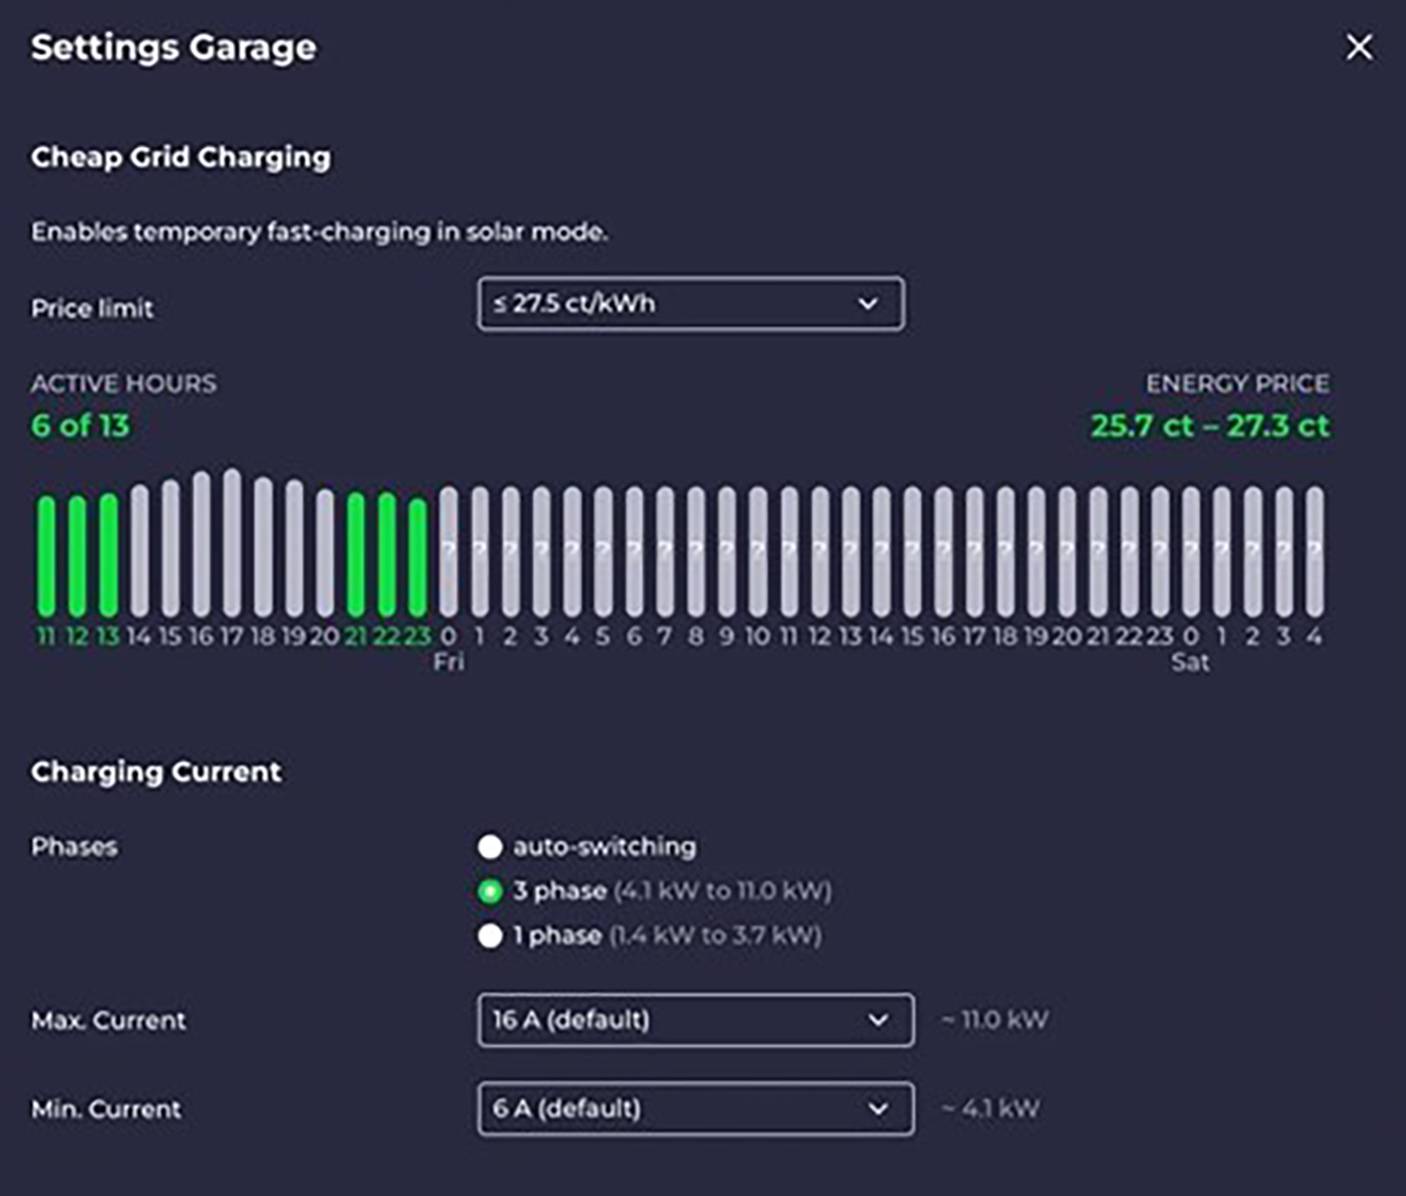Select the green bar for hour 21
The width and height of the screenshot is (1406, 1196).
356,554
